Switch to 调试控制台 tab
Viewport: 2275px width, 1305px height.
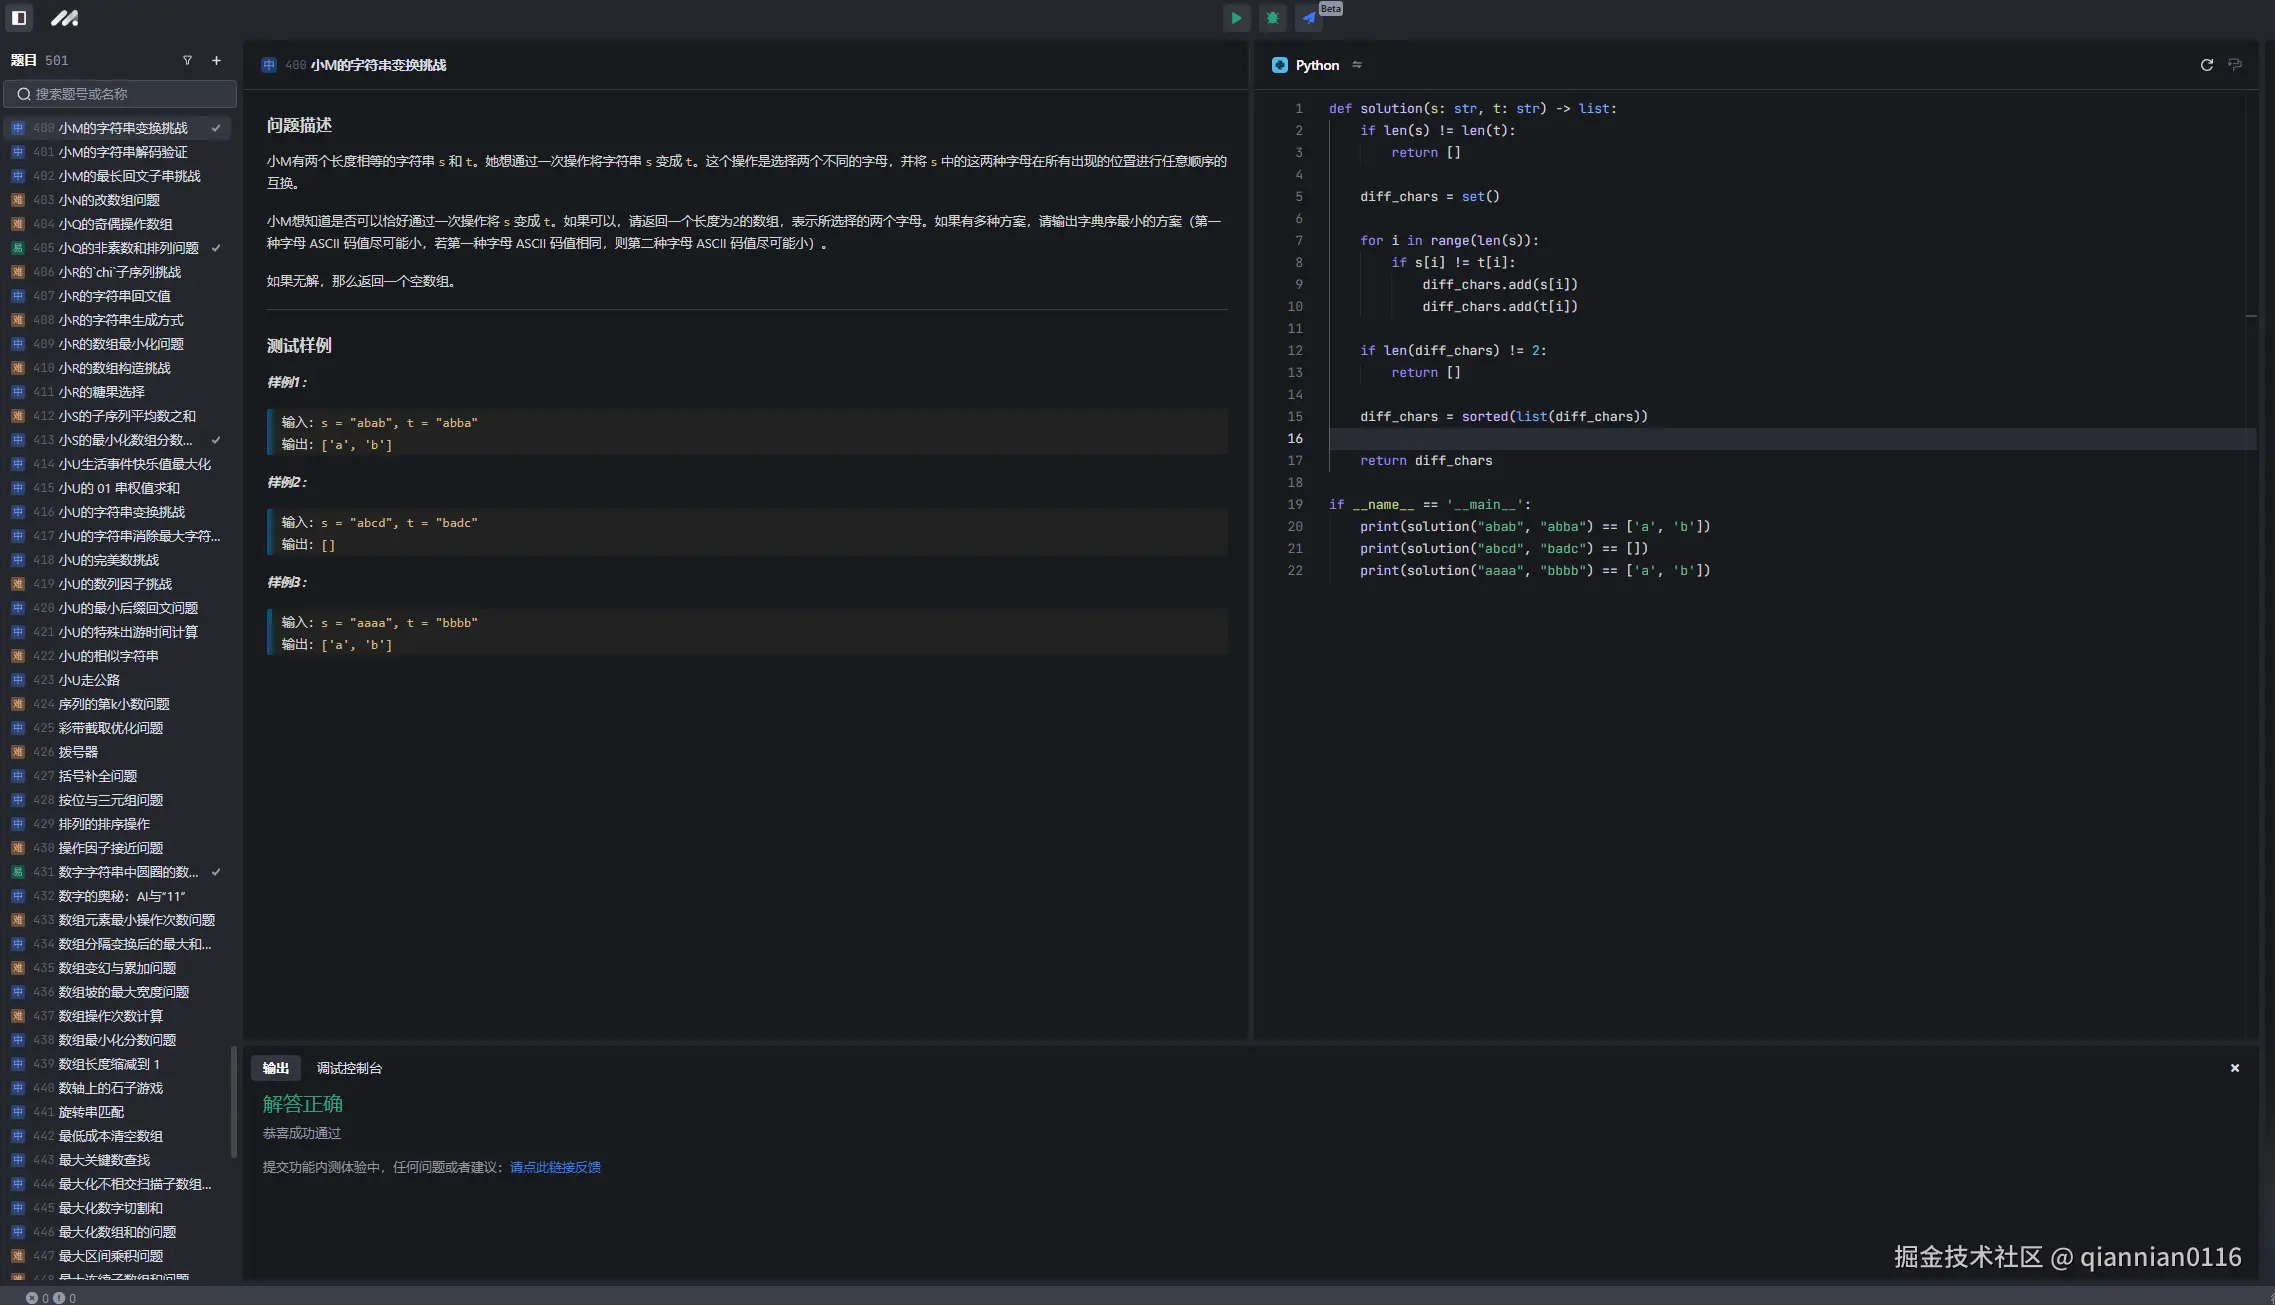(349, 1068)
